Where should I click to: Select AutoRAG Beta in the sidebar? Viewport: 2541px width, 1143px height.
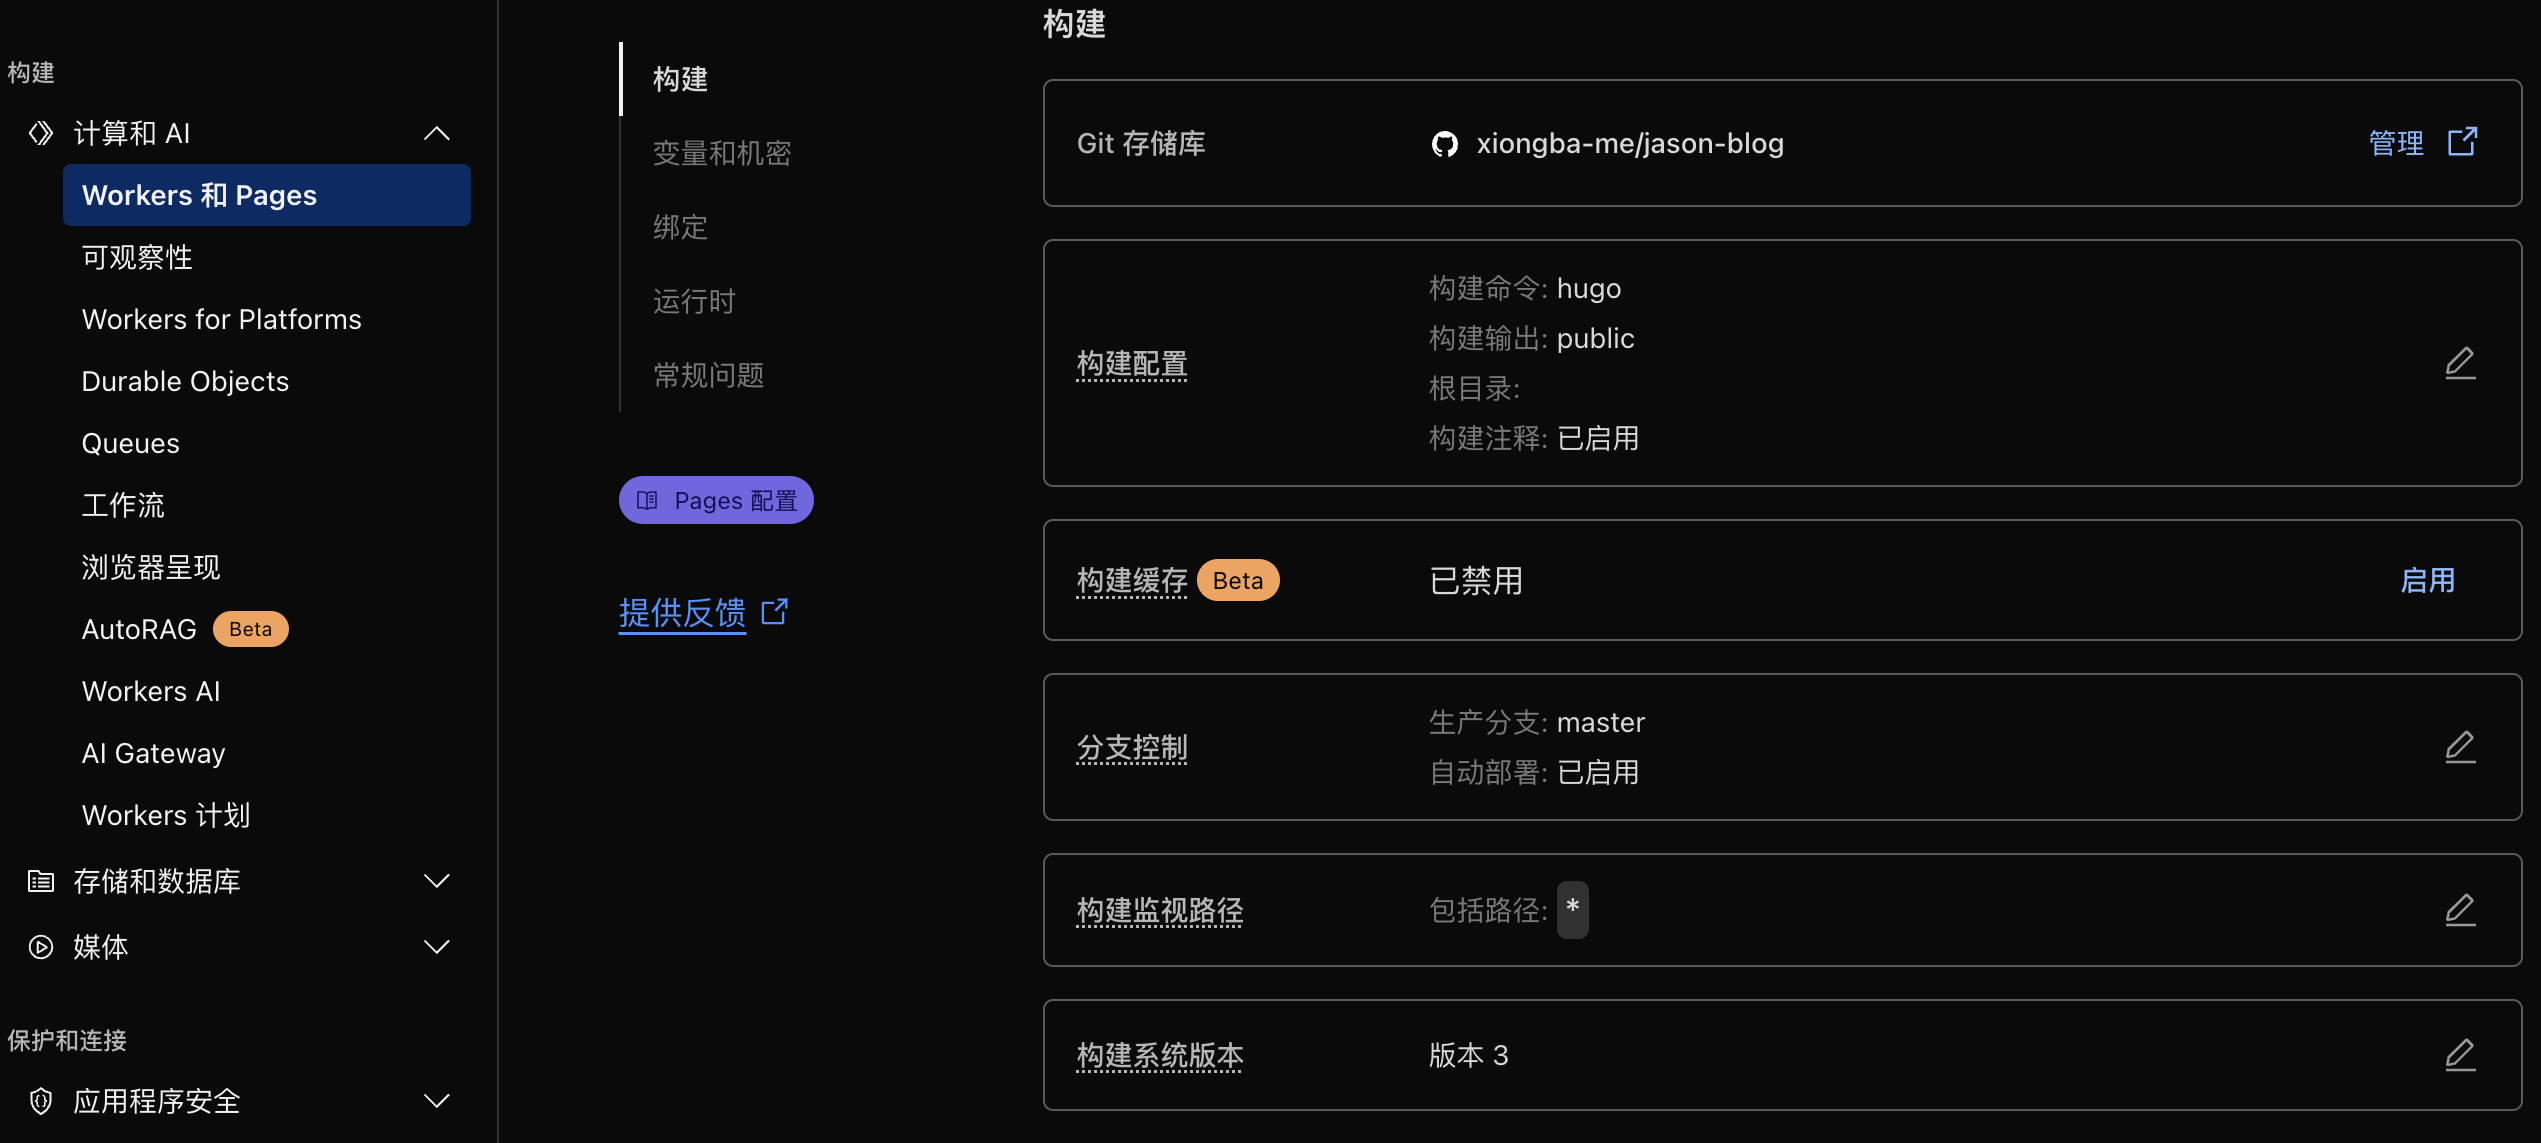tap(140, 629)
